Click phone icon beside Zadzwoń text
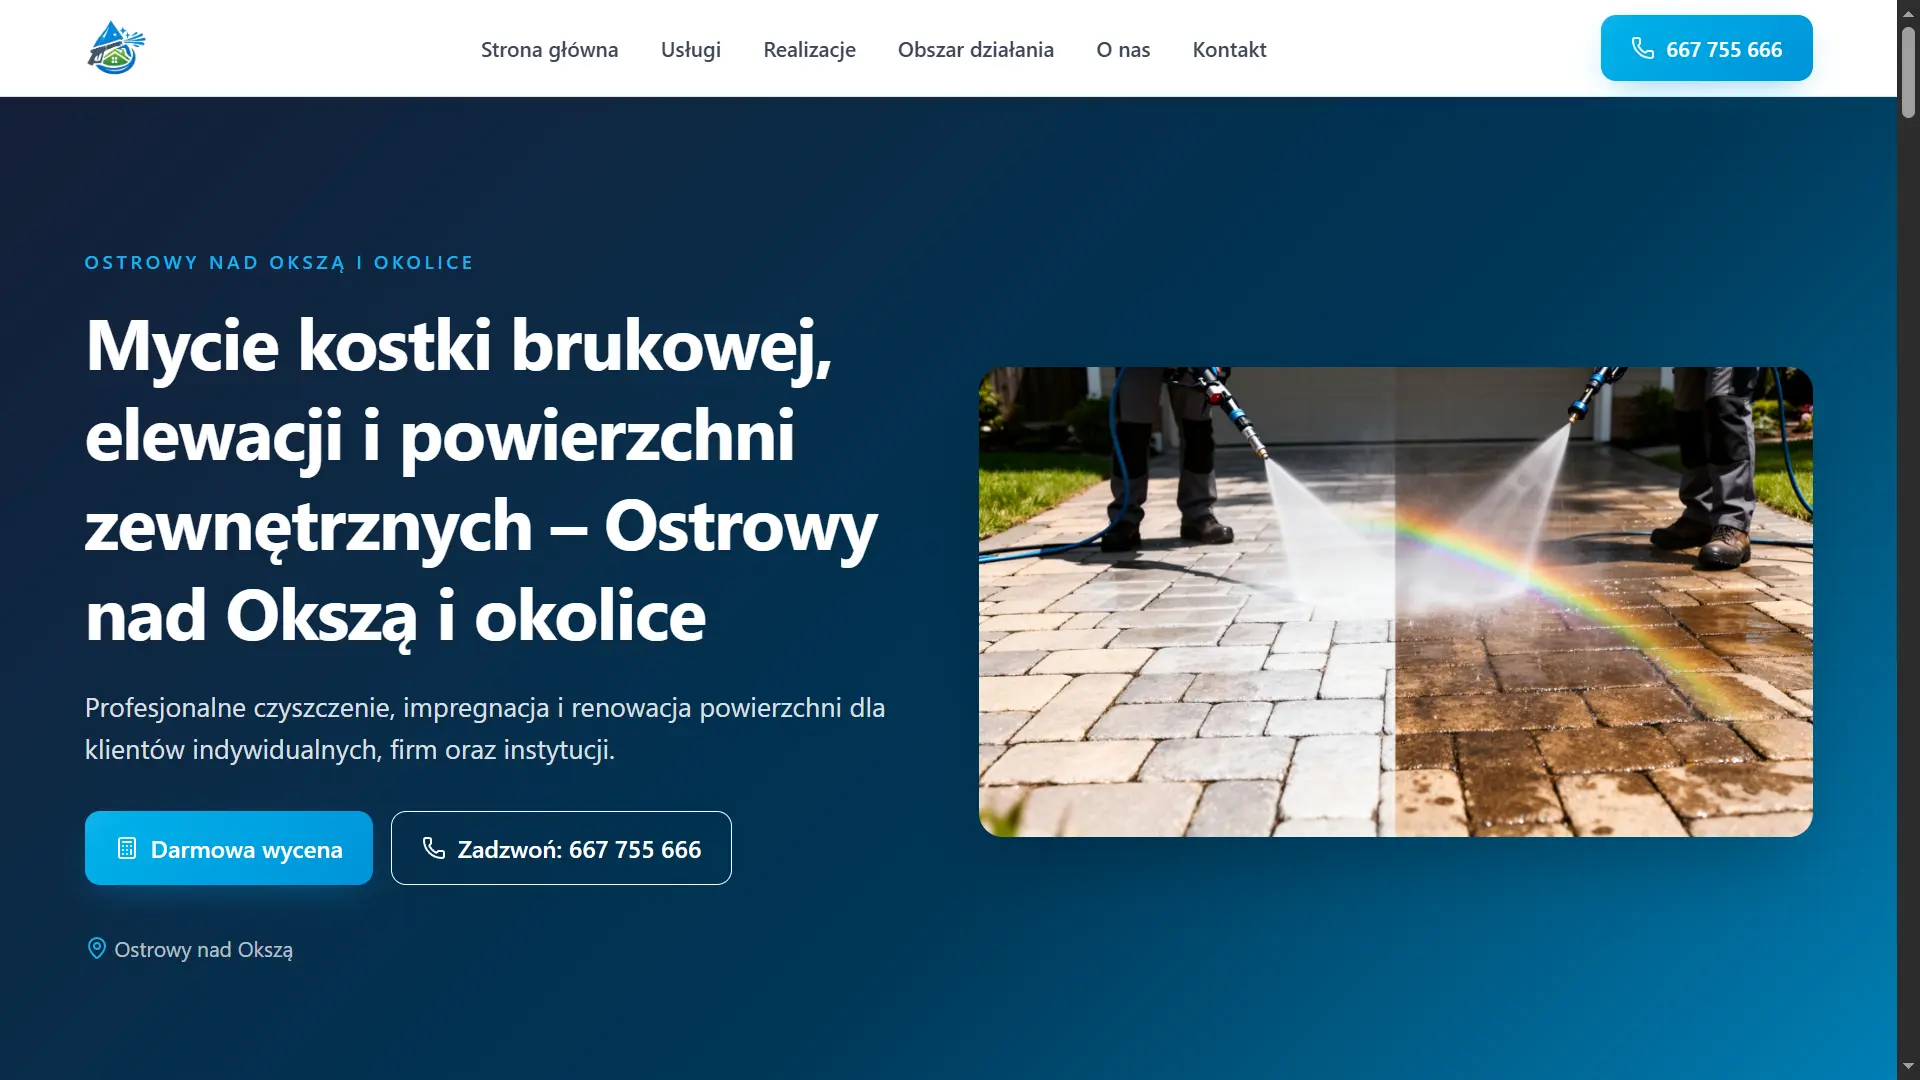1920x1080 pixels. pos(433,848)
